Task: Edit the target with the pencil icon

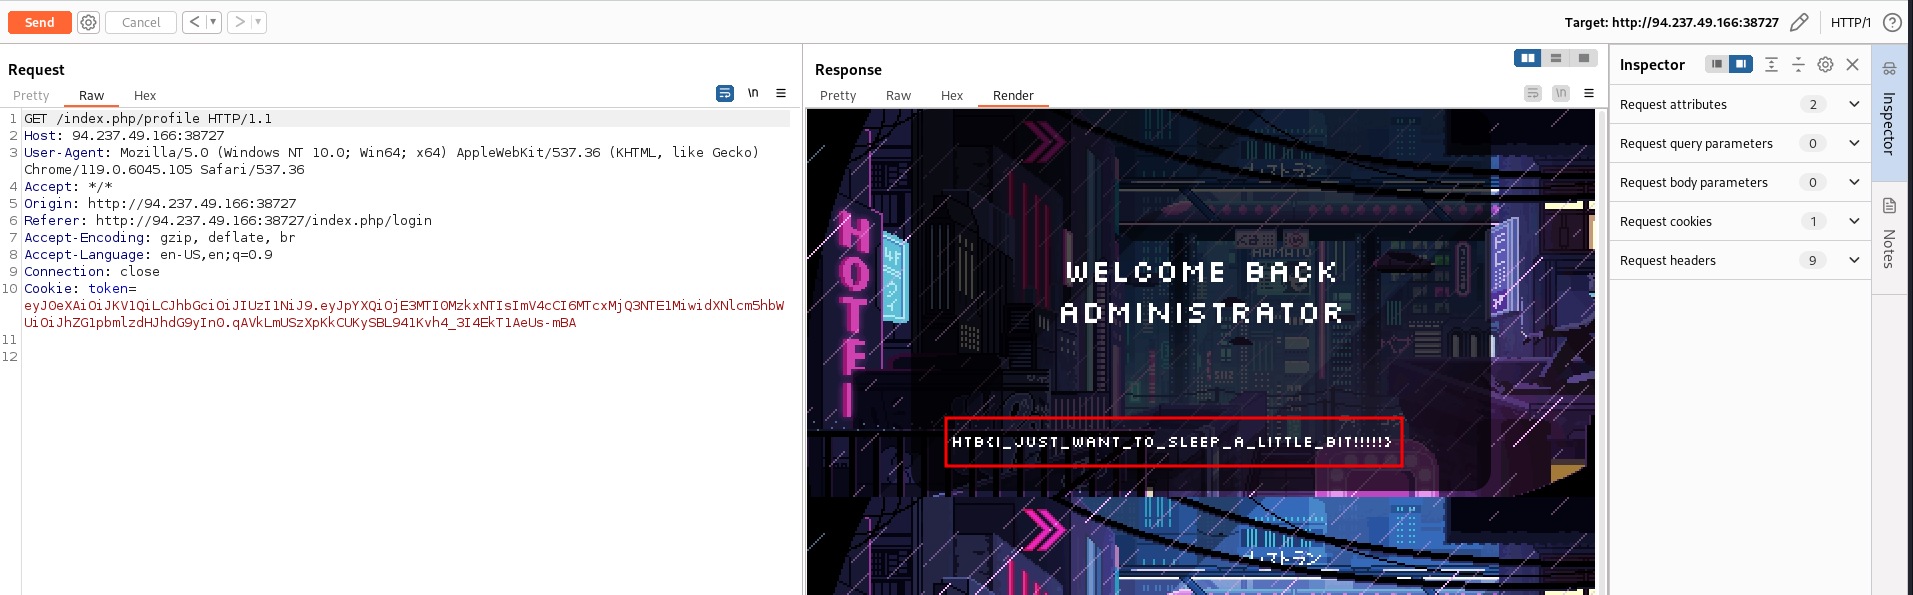Action: [x=1799, y=22]
